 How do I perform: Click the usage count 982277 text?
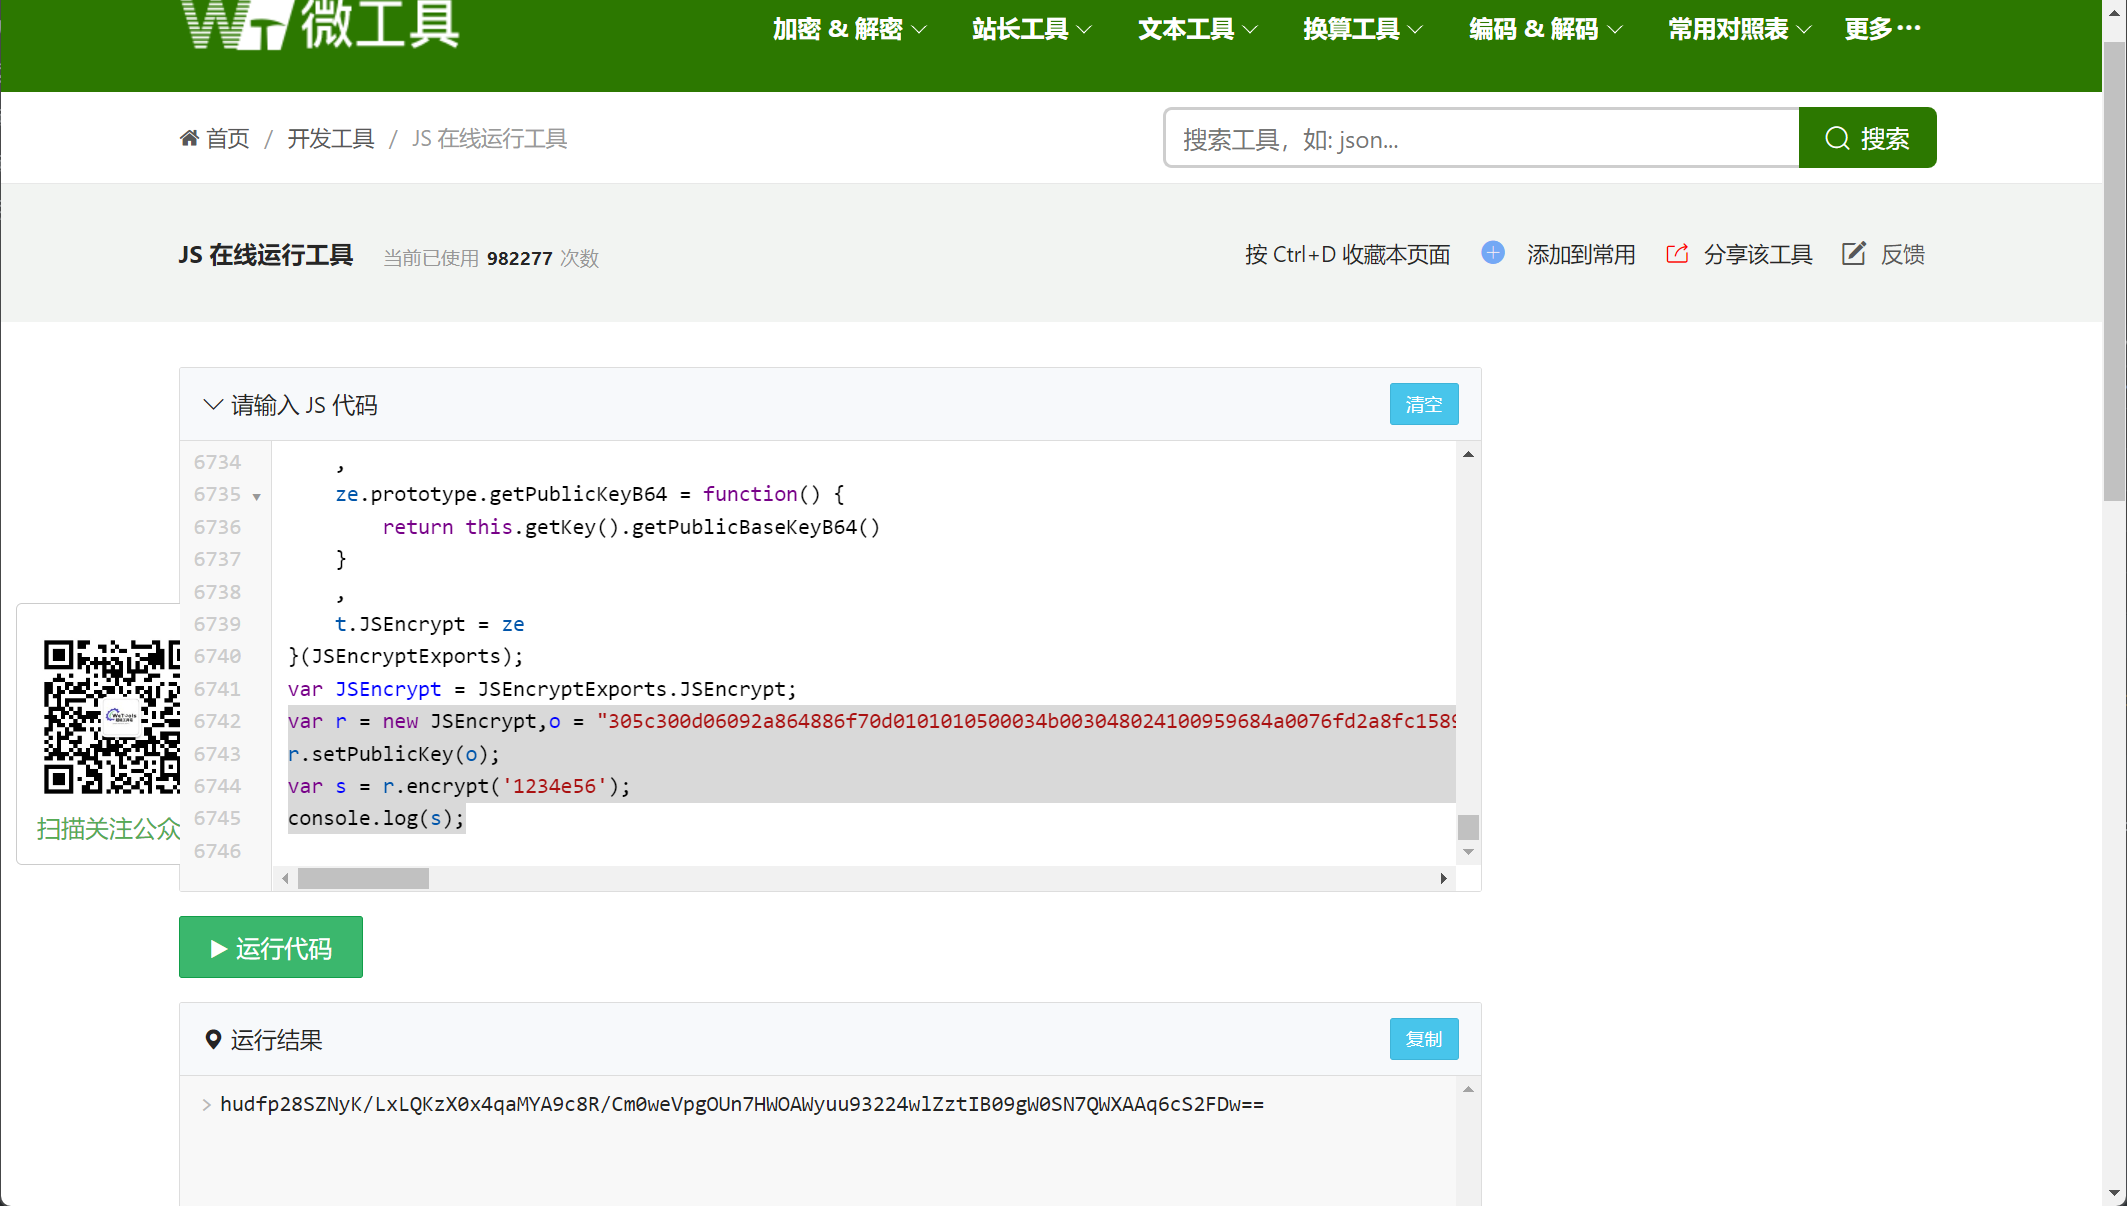pyautogui.click(x=519, y=258)
